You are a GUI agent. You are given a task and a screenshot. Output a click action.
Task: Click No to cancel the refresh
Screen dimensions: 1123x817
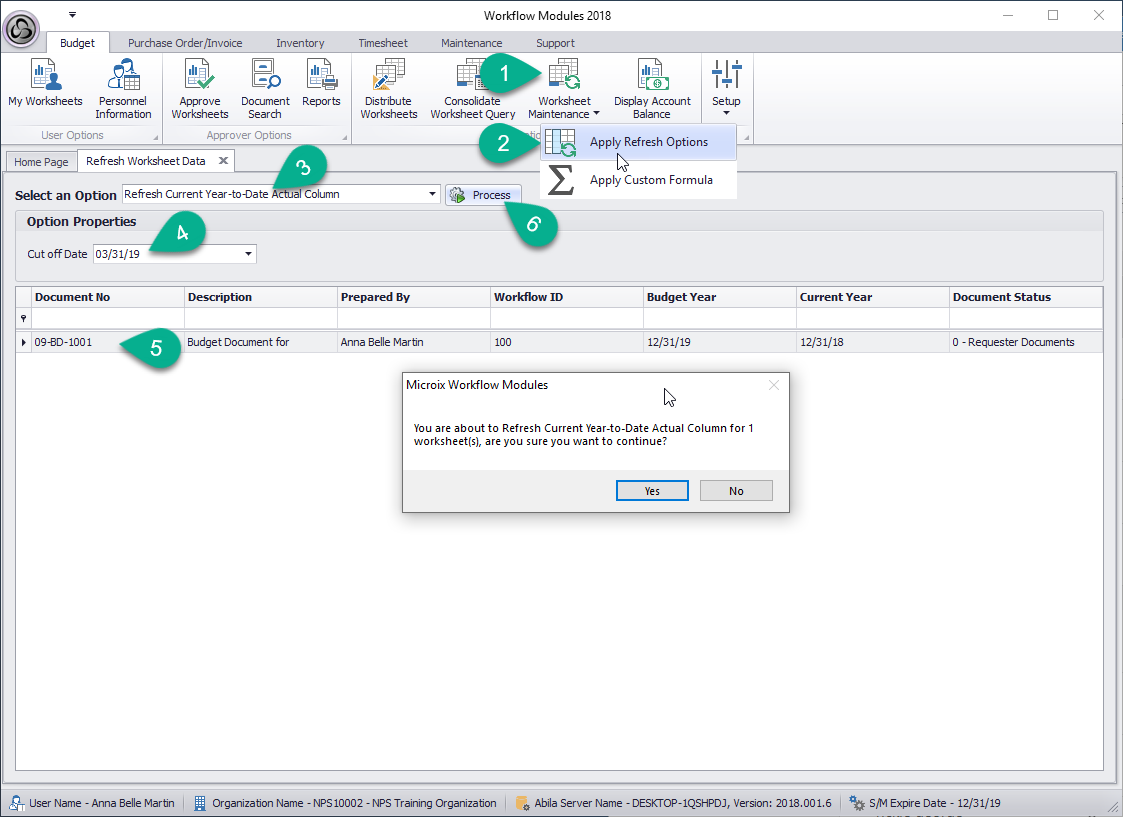click(x=736, y=490)
